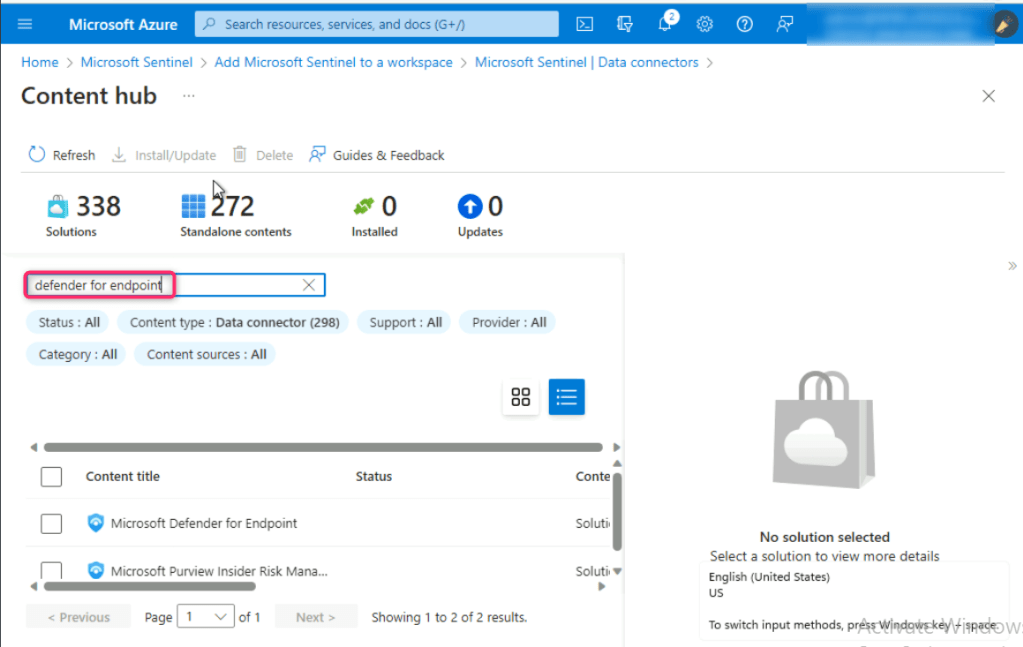The image size is (1023, 647).
Task: Switch to grid view layout
Action: pyautogui.click(x=520, y=397)
